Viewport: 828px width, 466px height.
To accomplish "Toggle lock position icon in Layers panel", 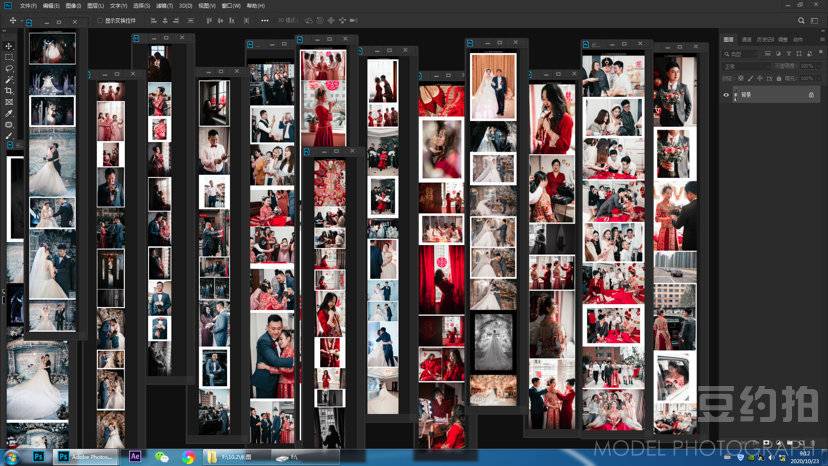I will [760, 78].
